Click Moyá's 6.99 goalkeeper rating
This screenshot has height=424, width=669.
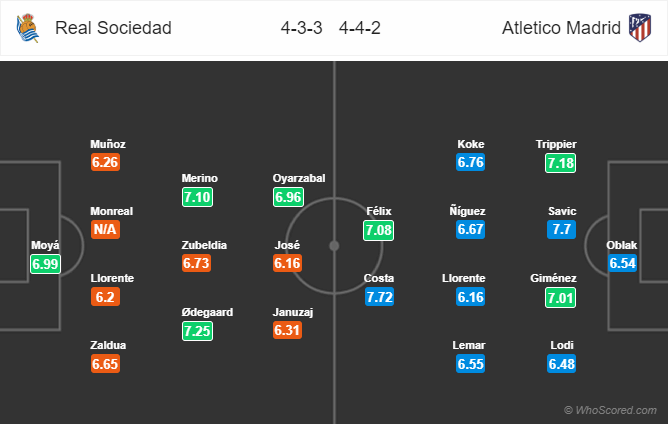click(46, 263)
